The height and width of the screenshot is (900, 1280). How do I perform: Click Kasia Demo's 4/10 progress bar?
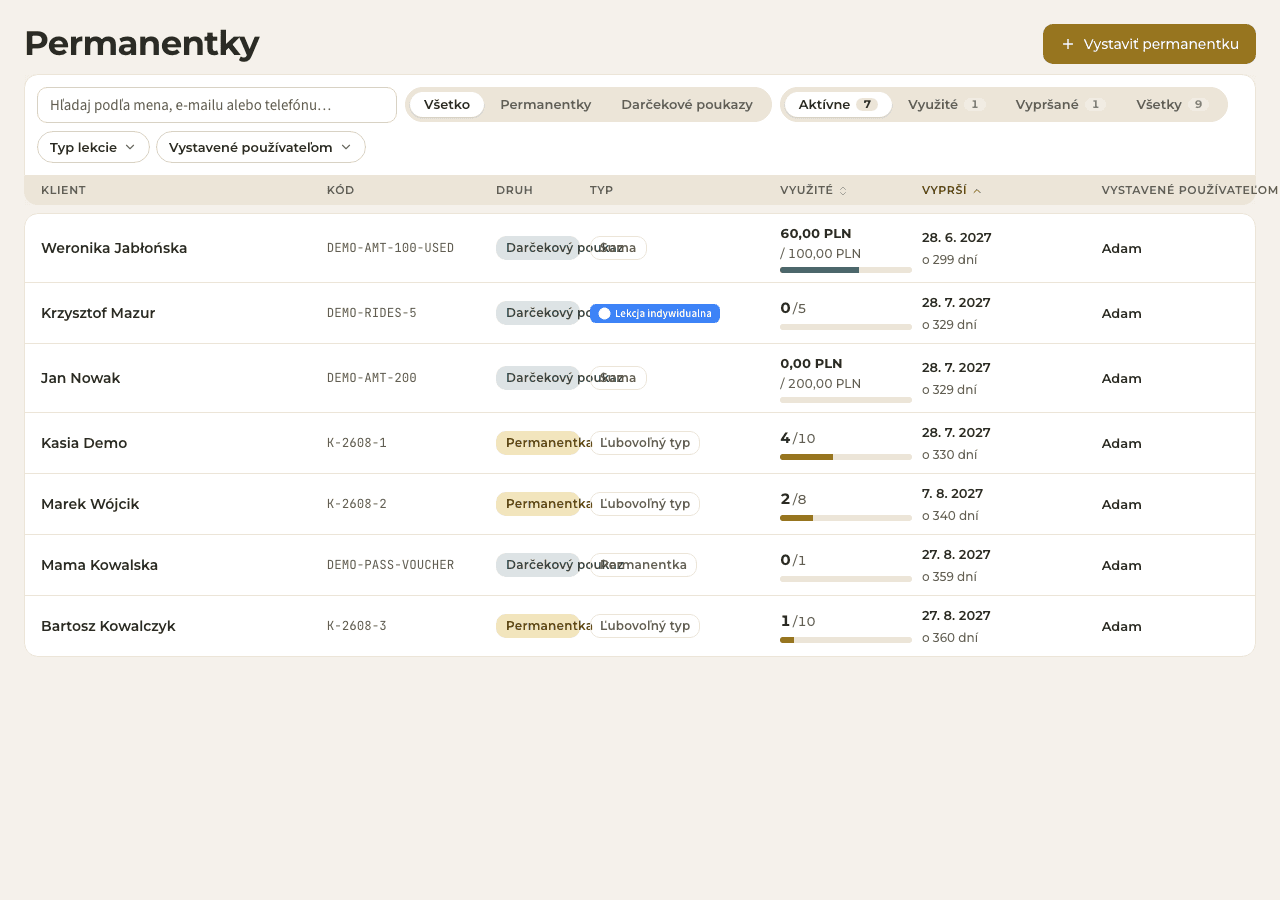click(x=846, y=457)
